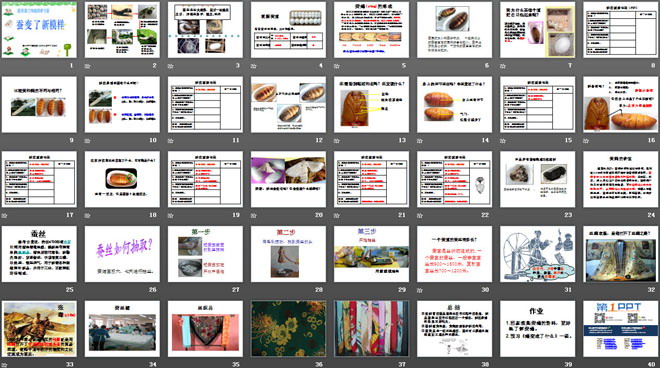Select slide 2 silkworm life photos thumbnail
660x368 pixels.
tap(122, 30)
